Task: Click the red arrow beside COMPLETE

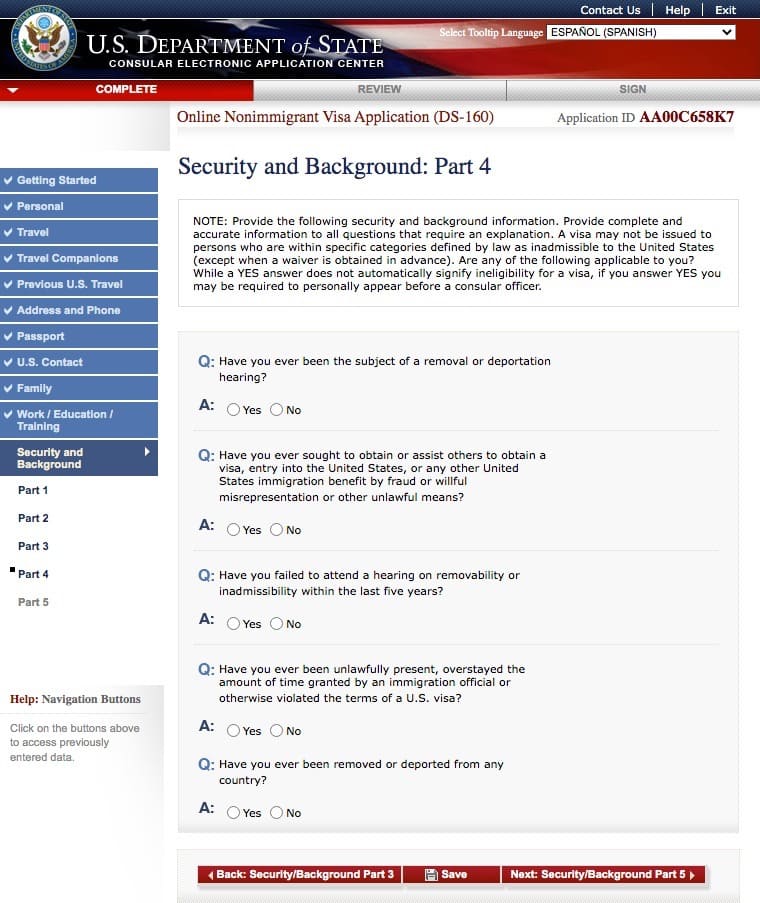Action: [x=12, y=90]
